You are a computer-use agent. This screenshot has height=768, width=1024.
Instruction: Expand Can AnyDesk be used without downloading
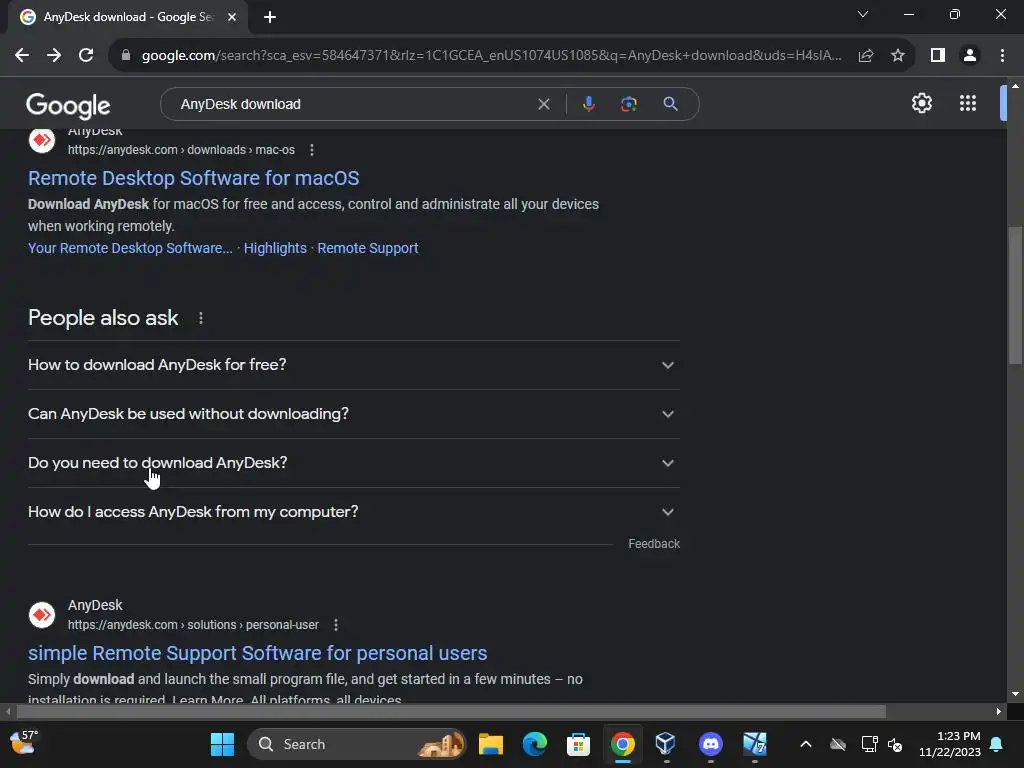353,414
